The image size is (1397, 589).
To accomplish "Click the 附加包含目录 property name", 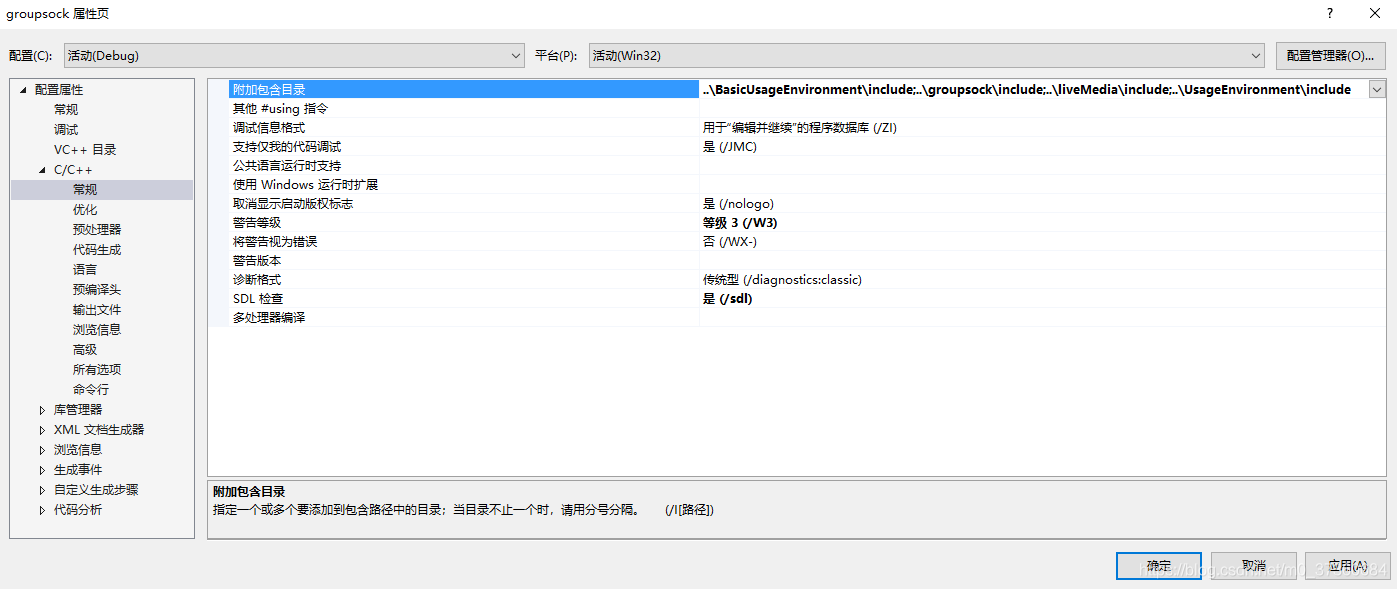I will pyautogui.click(x=269, y=90).
